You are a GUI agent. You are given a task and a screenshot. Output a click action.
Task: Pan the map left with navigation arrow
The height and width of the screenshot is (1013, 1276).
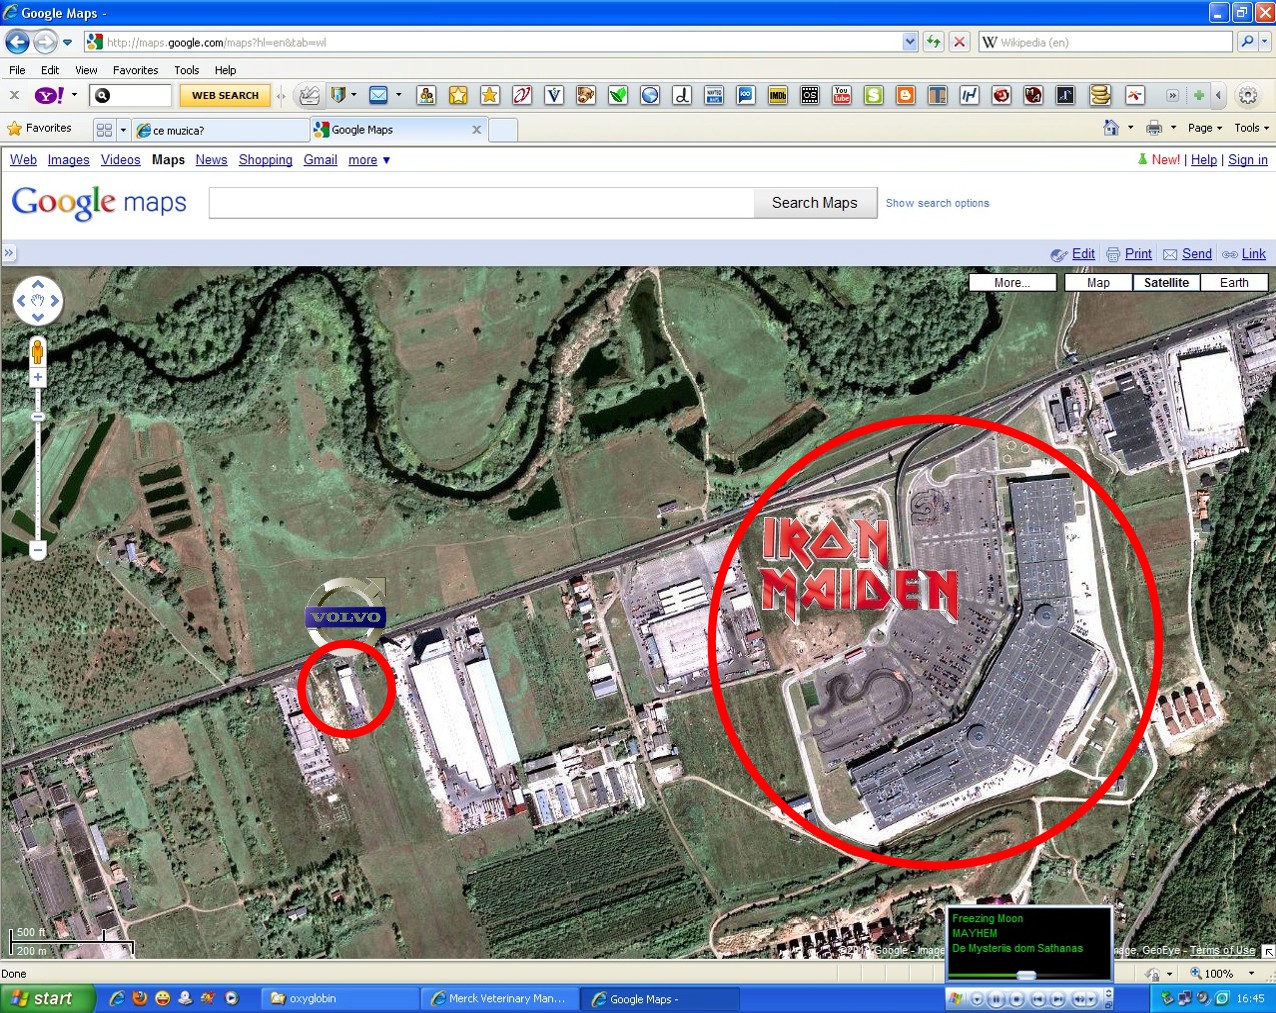(21, 300)
